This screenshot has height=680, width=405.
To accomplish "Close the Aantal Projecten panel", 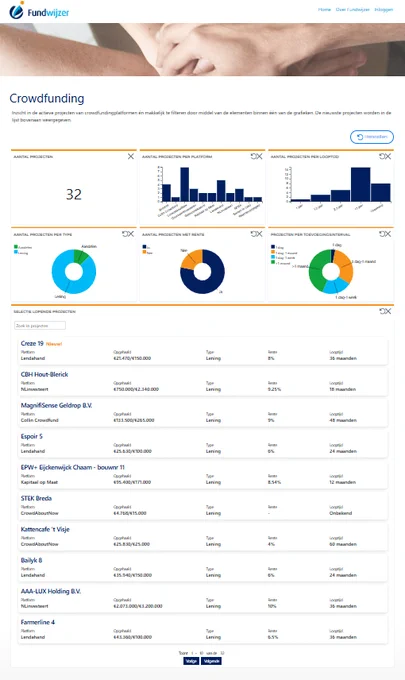I will click(x=131, y=156).
